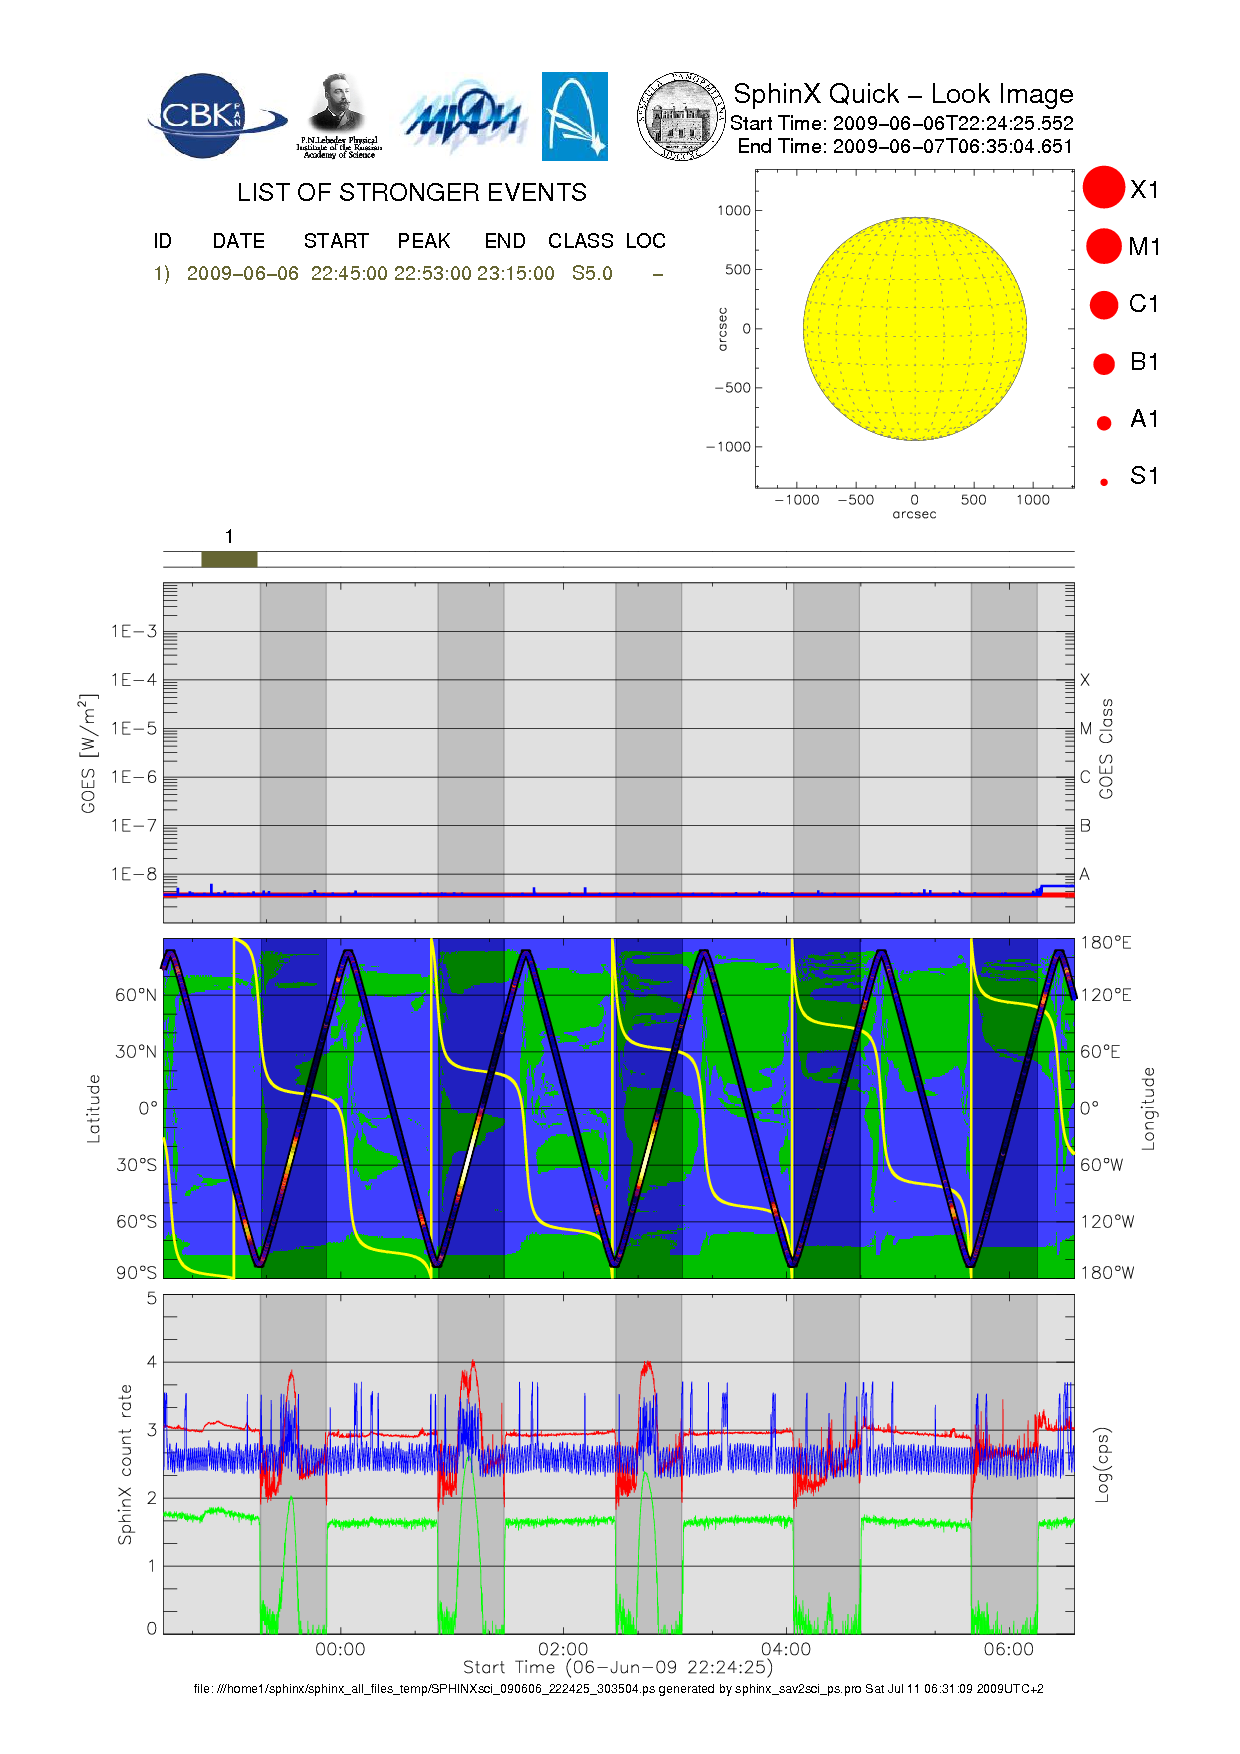Click the blue MIFI logo
This screenshot has height=1754, width=1240.
463,118
